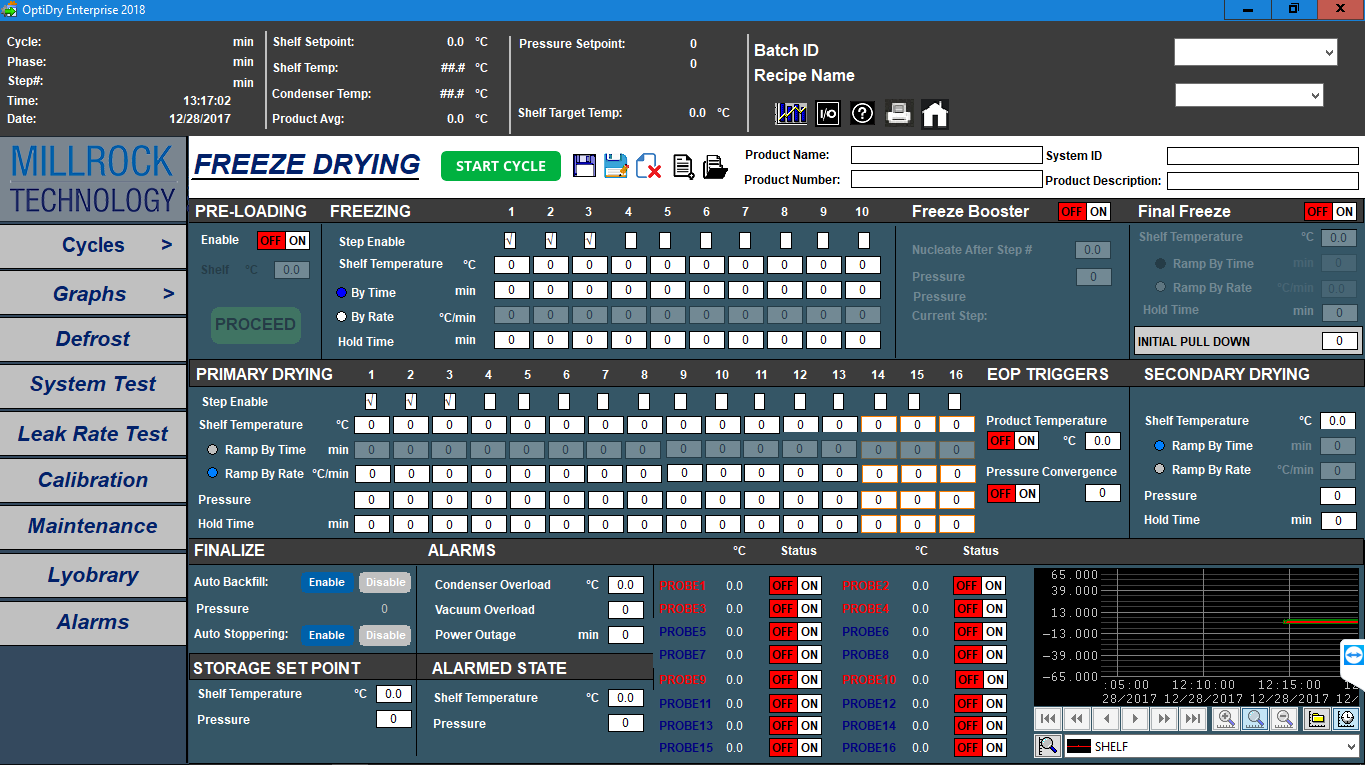Viewport: 1365px width, 765px height.
Task: Select Freezing By Rate radio button
Action: coord(342,317)
